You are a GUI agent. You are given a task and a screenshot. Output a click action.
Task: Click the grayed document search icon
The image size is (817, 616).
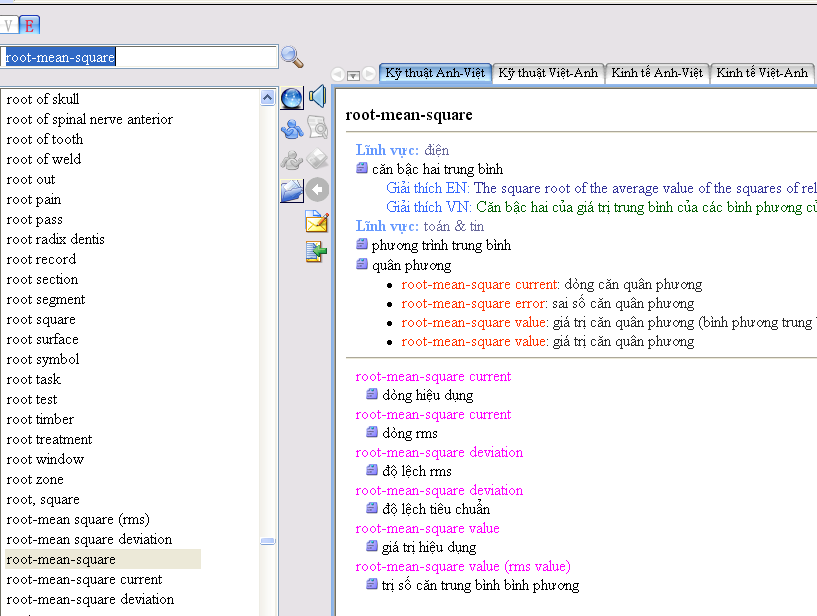(317, 127)
